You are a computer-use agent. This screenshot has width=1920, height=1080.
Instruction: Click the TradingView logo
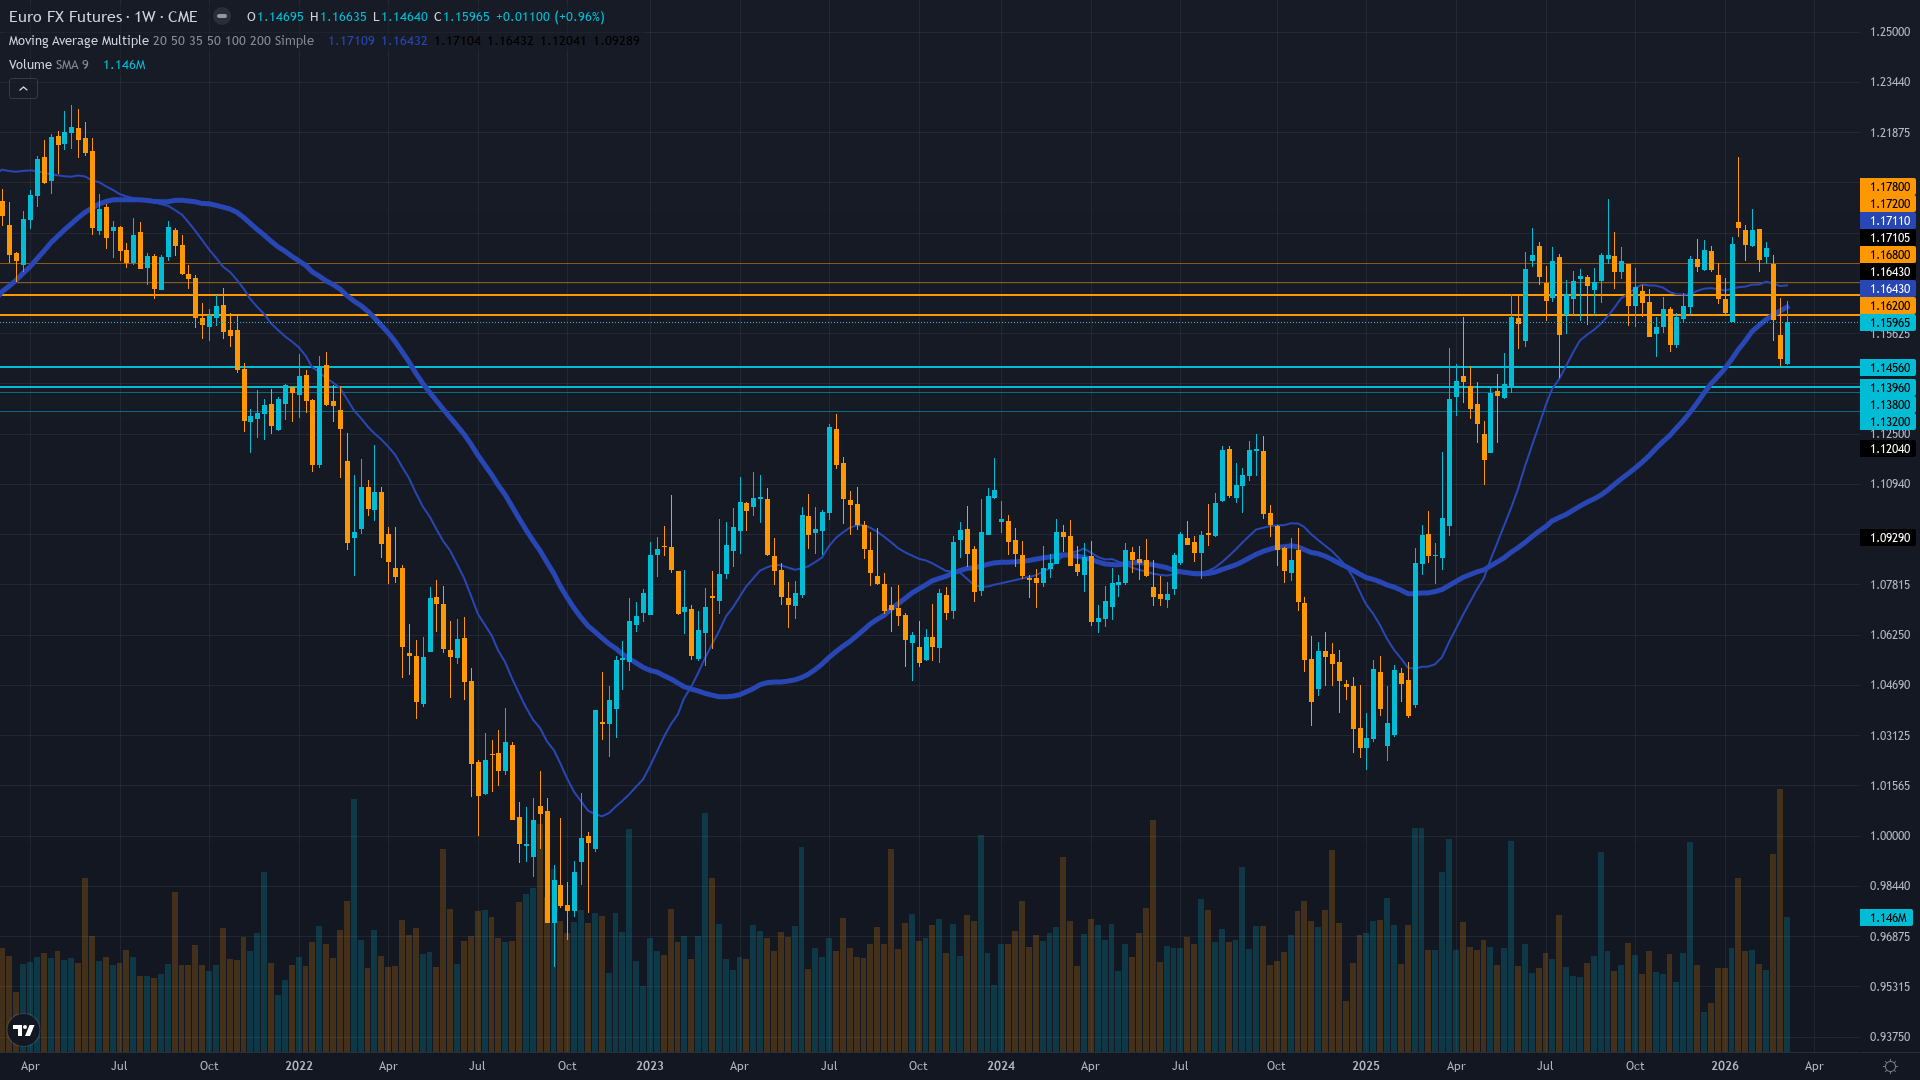coord(24,1030)
